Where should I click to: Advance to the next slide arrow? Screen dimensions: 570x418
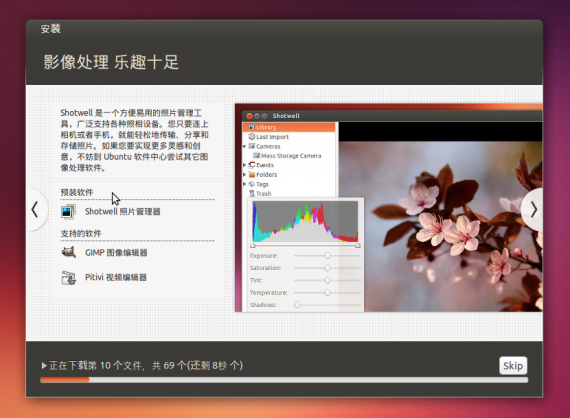[x=533, y=210]
